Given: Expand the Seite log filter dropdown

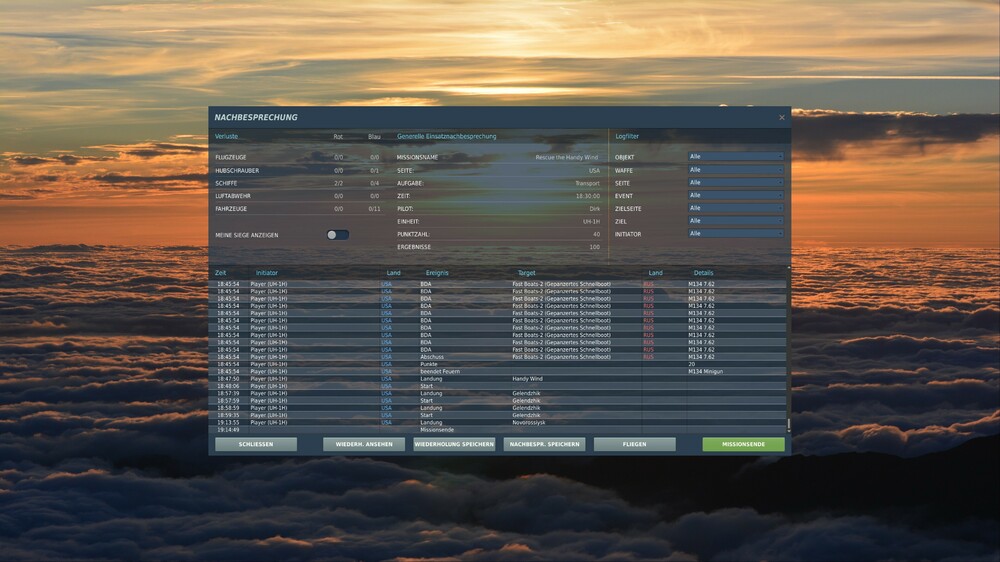Looking at the screenshot, I should (x=735, y=182).
